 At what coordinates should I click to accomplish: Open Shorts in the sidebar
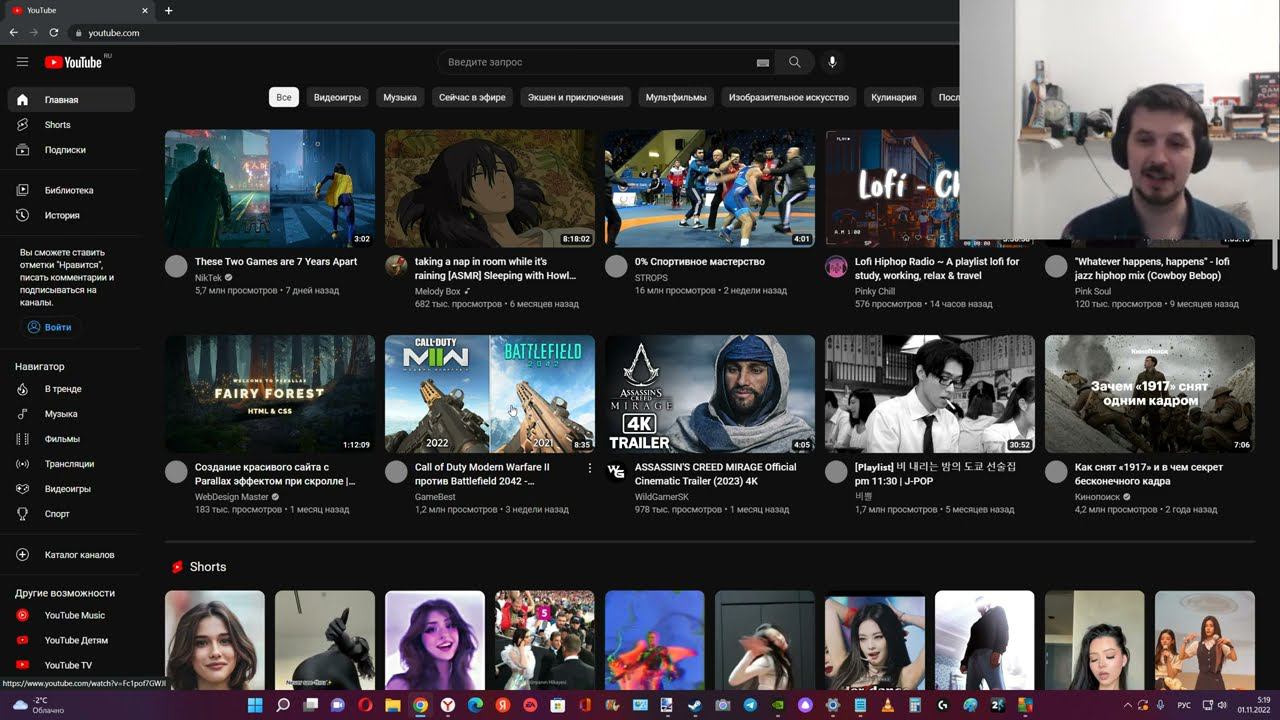[70, 125]
